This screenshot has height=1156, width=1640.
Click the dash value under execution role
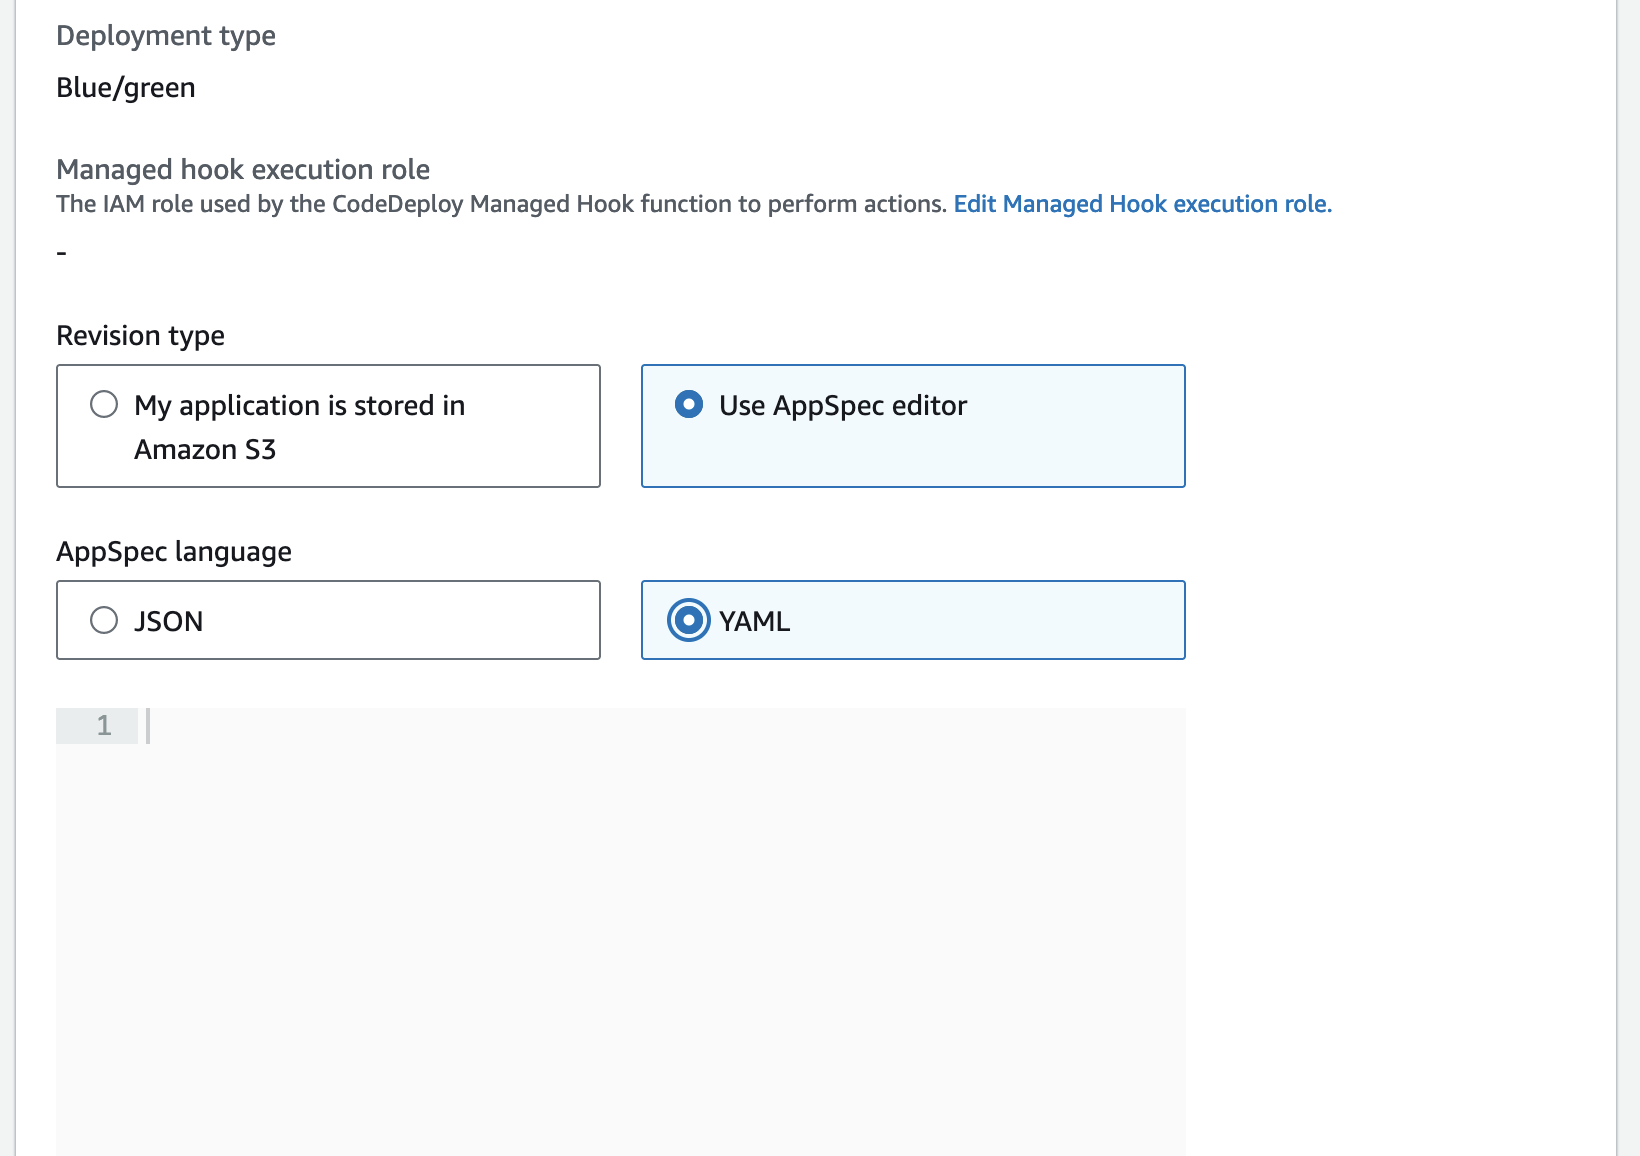(62, 253)
